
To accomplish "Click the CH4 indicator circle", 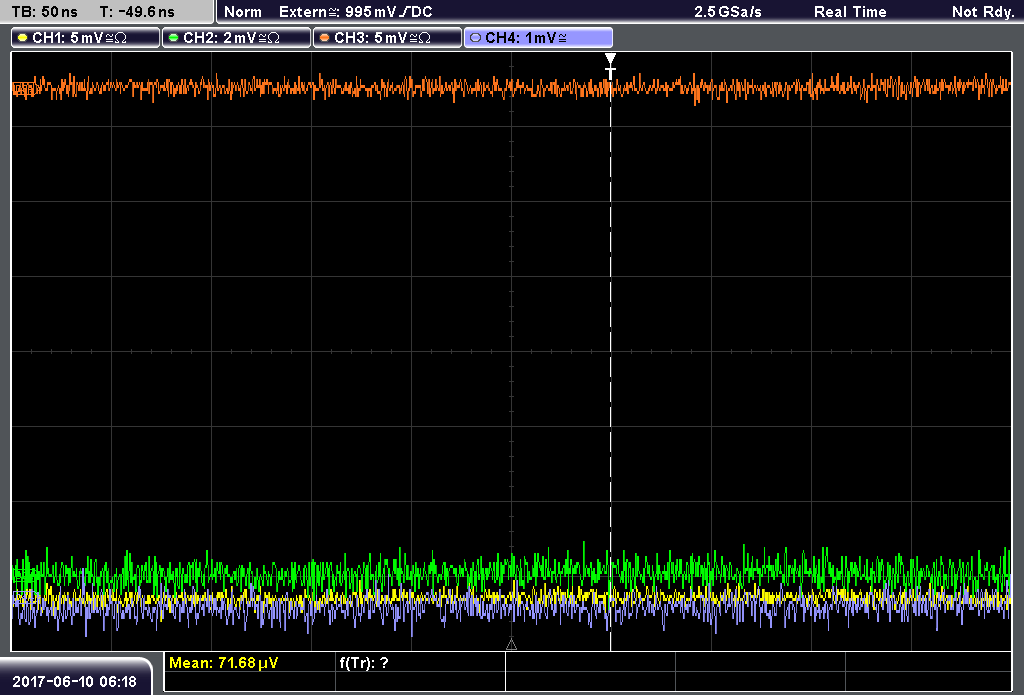I will pos(475,38).
